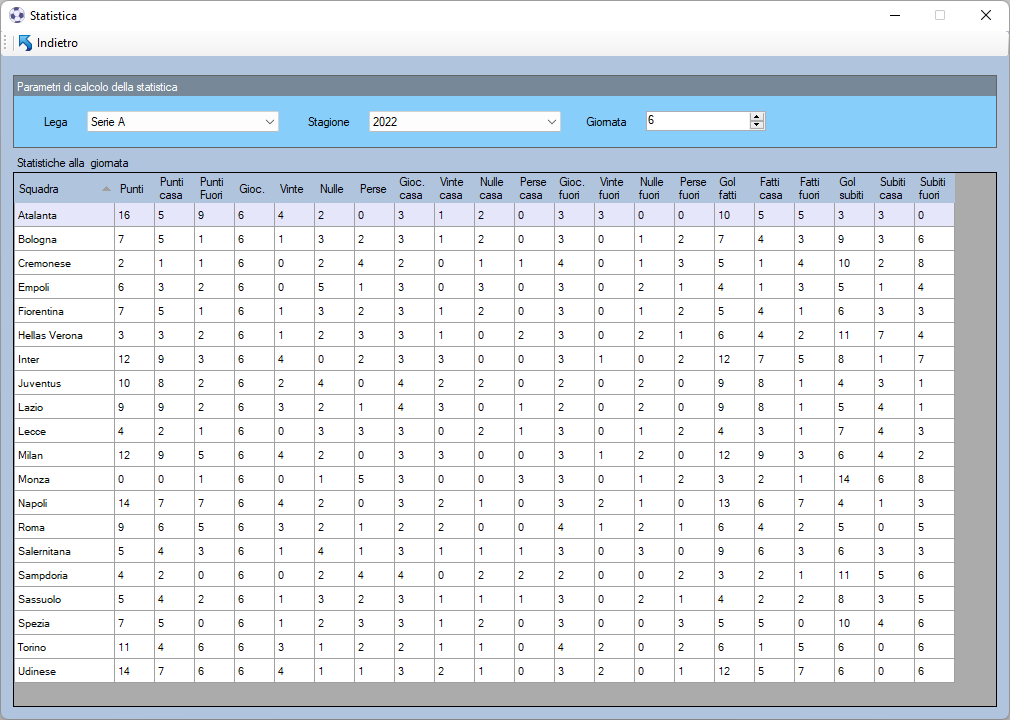Select the Monza team row

484,479
